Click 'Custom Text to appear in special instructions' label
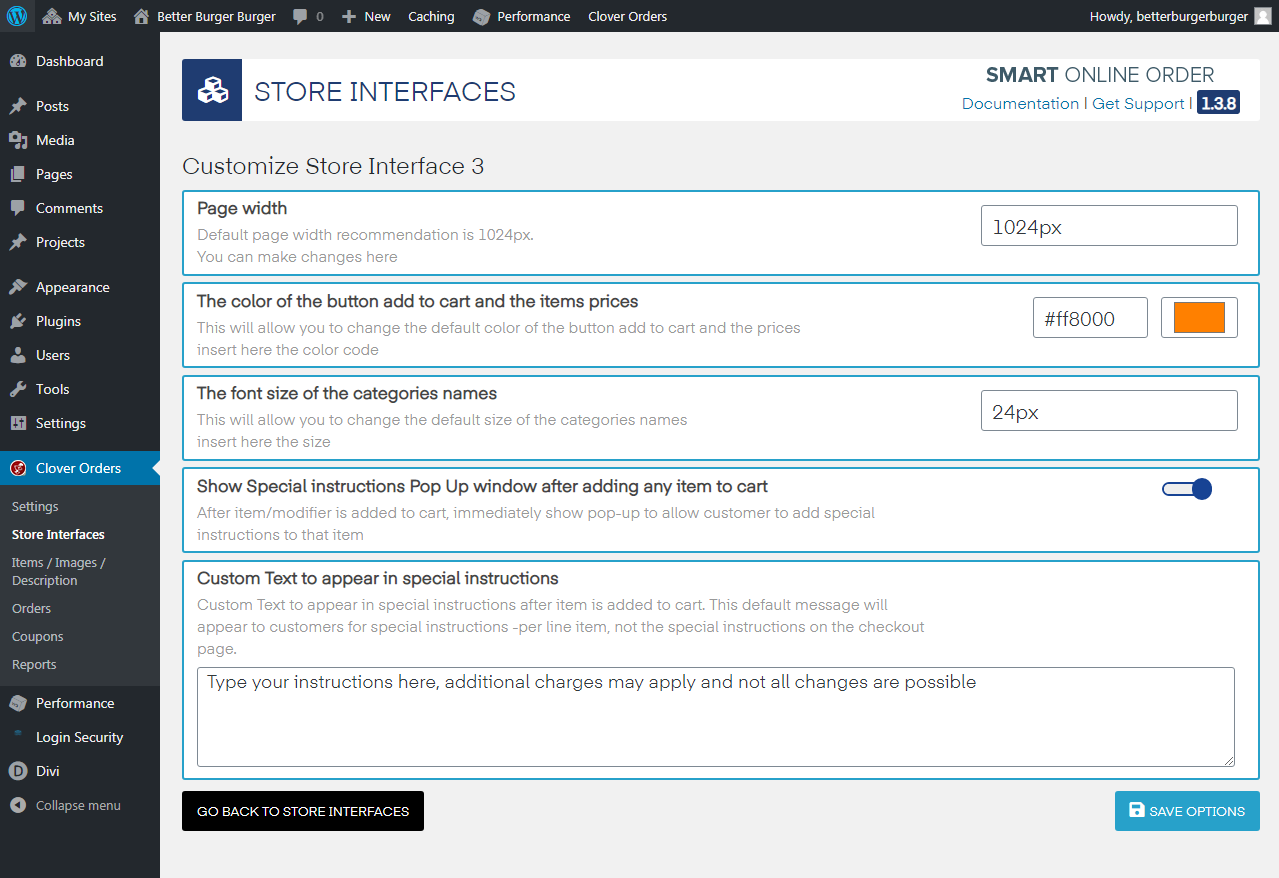 click(378, 578)
